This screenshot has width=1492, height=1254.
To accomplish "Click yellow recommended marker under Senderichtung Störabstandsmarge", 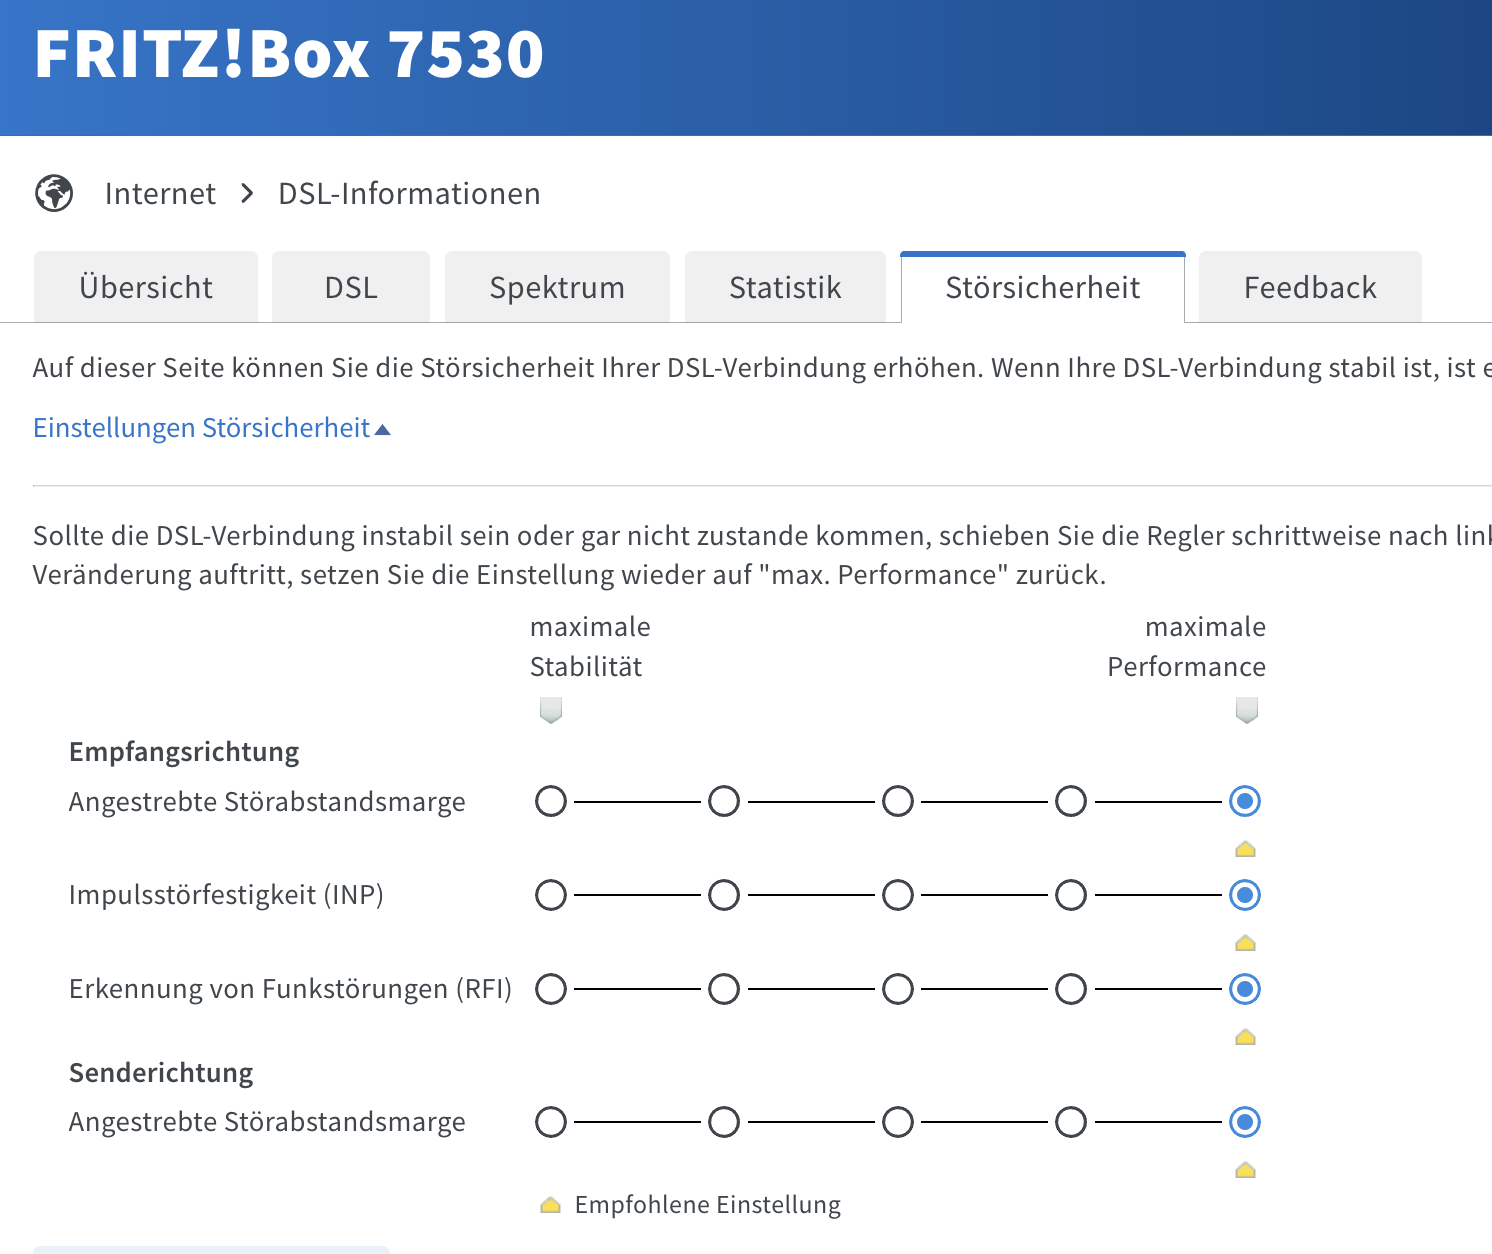I will click(1245, 1170).
